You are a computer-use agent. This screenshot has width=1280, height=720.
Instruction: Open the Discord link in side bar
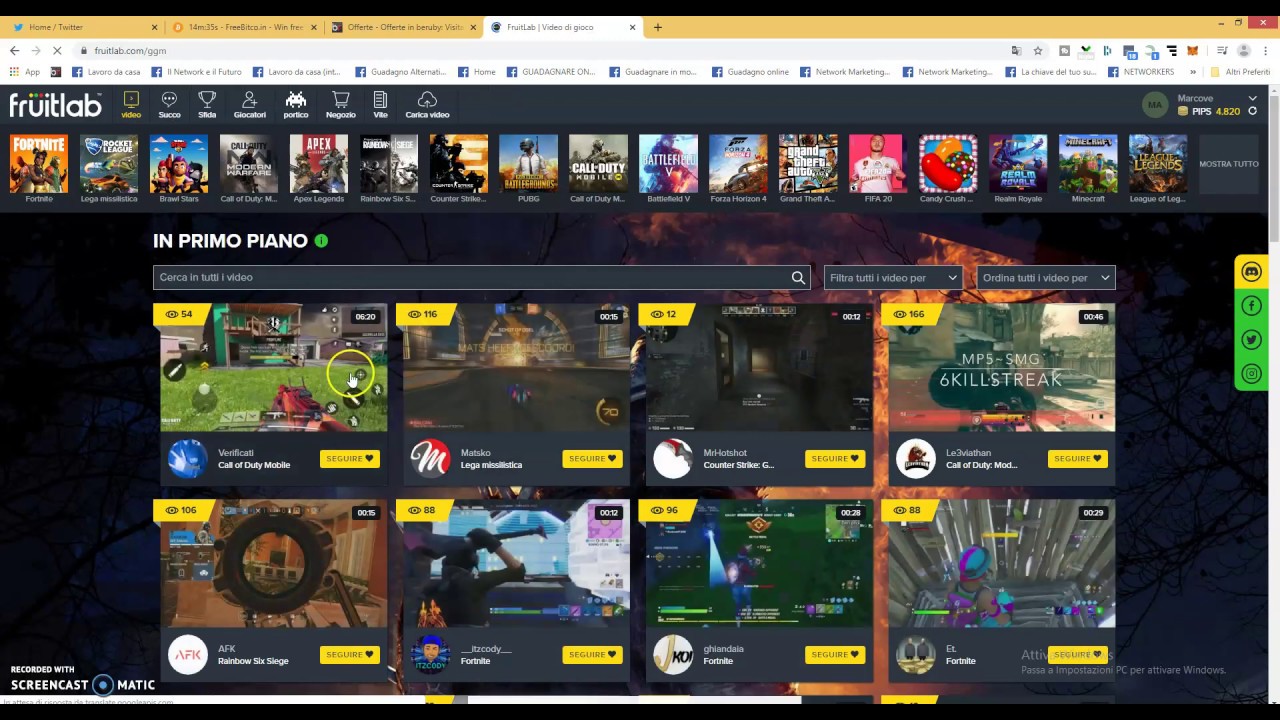(1252, 272)
